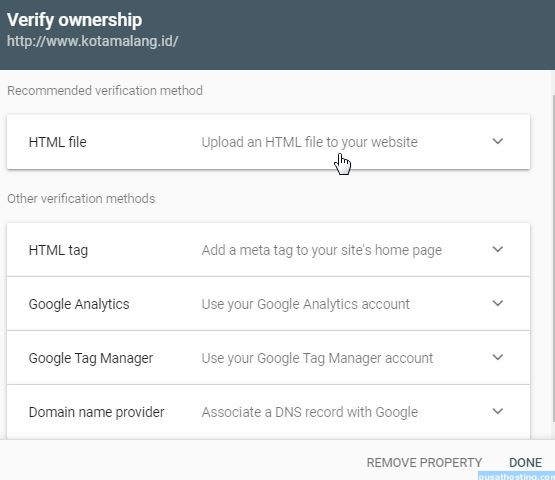Screen dimensions: 555x480
Task: Expand the Google Analytics chevron arrow
Action: [x=497, y=303]
